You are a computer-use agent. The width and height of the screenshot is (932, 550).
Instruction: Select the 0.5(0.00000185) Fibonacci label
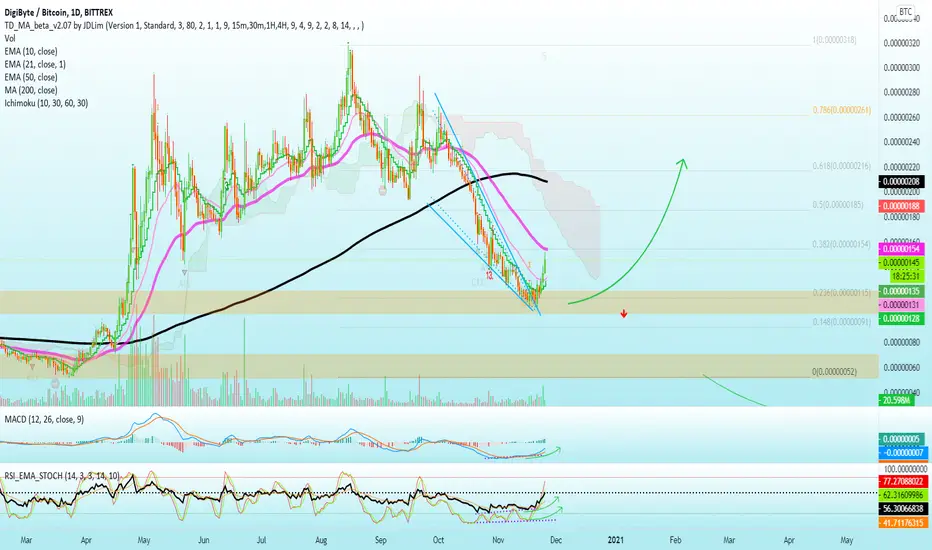[x=838, y=205]
